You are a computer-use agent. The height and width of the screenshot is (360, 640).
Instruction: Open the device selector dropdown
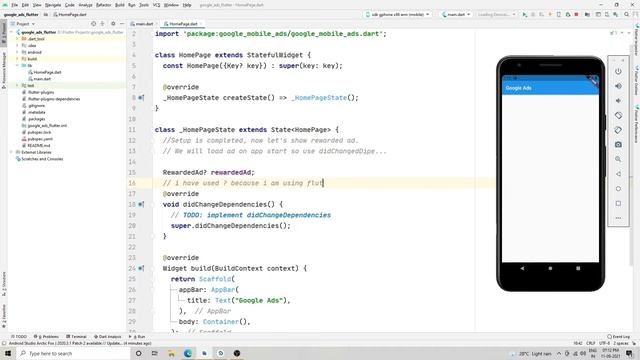pyautogui.click(x=398, y=15)
